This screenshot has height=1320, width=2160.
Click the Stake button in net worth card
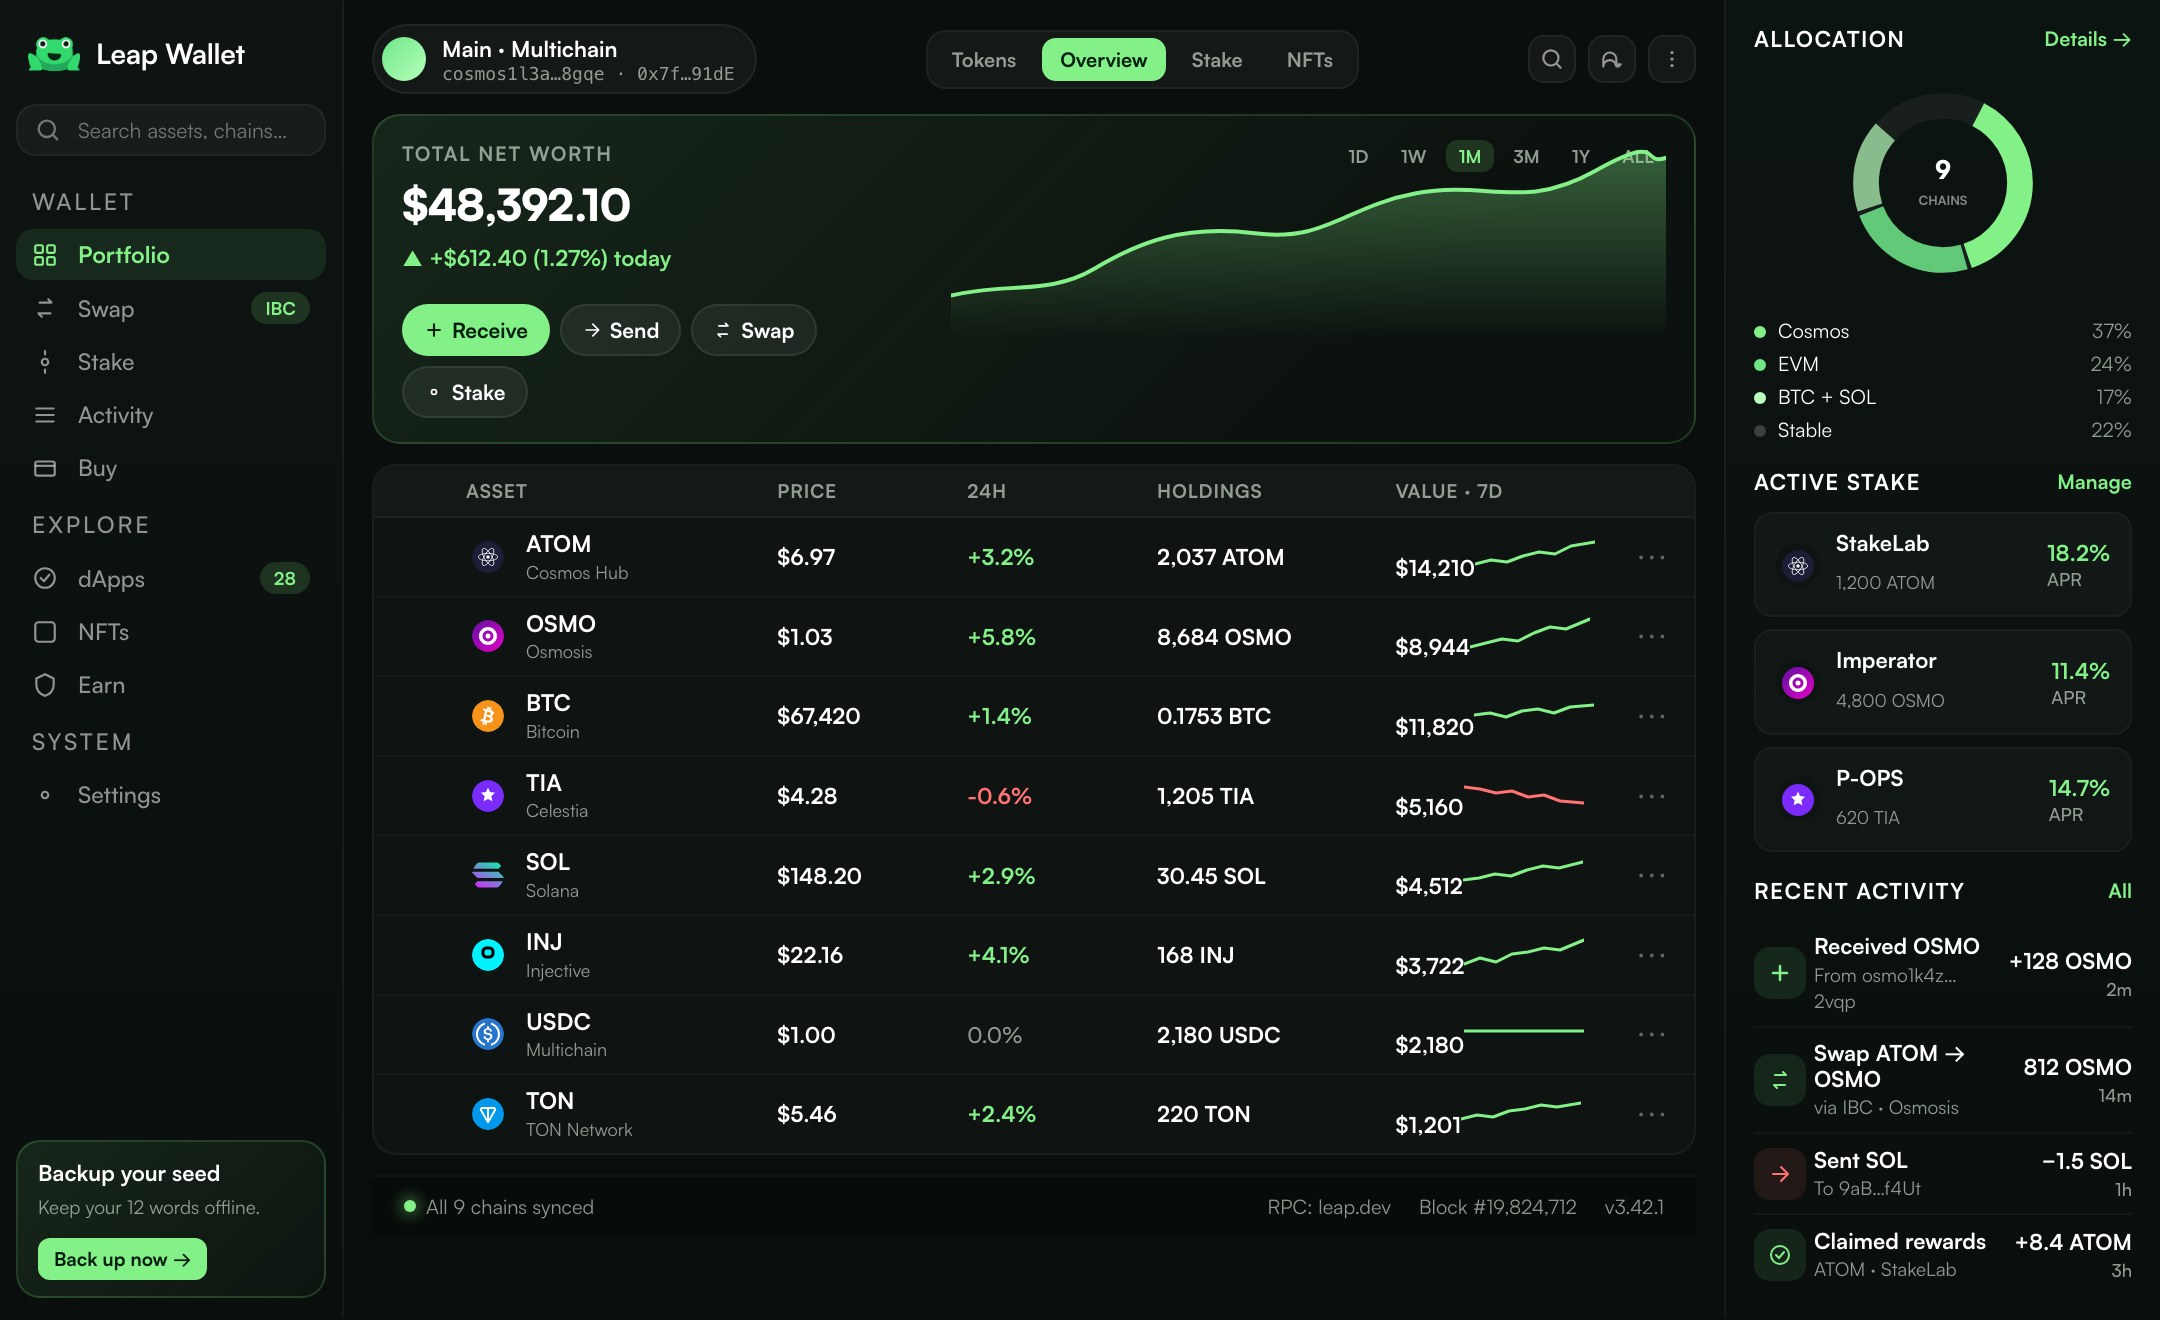click(x=465, y=392)
